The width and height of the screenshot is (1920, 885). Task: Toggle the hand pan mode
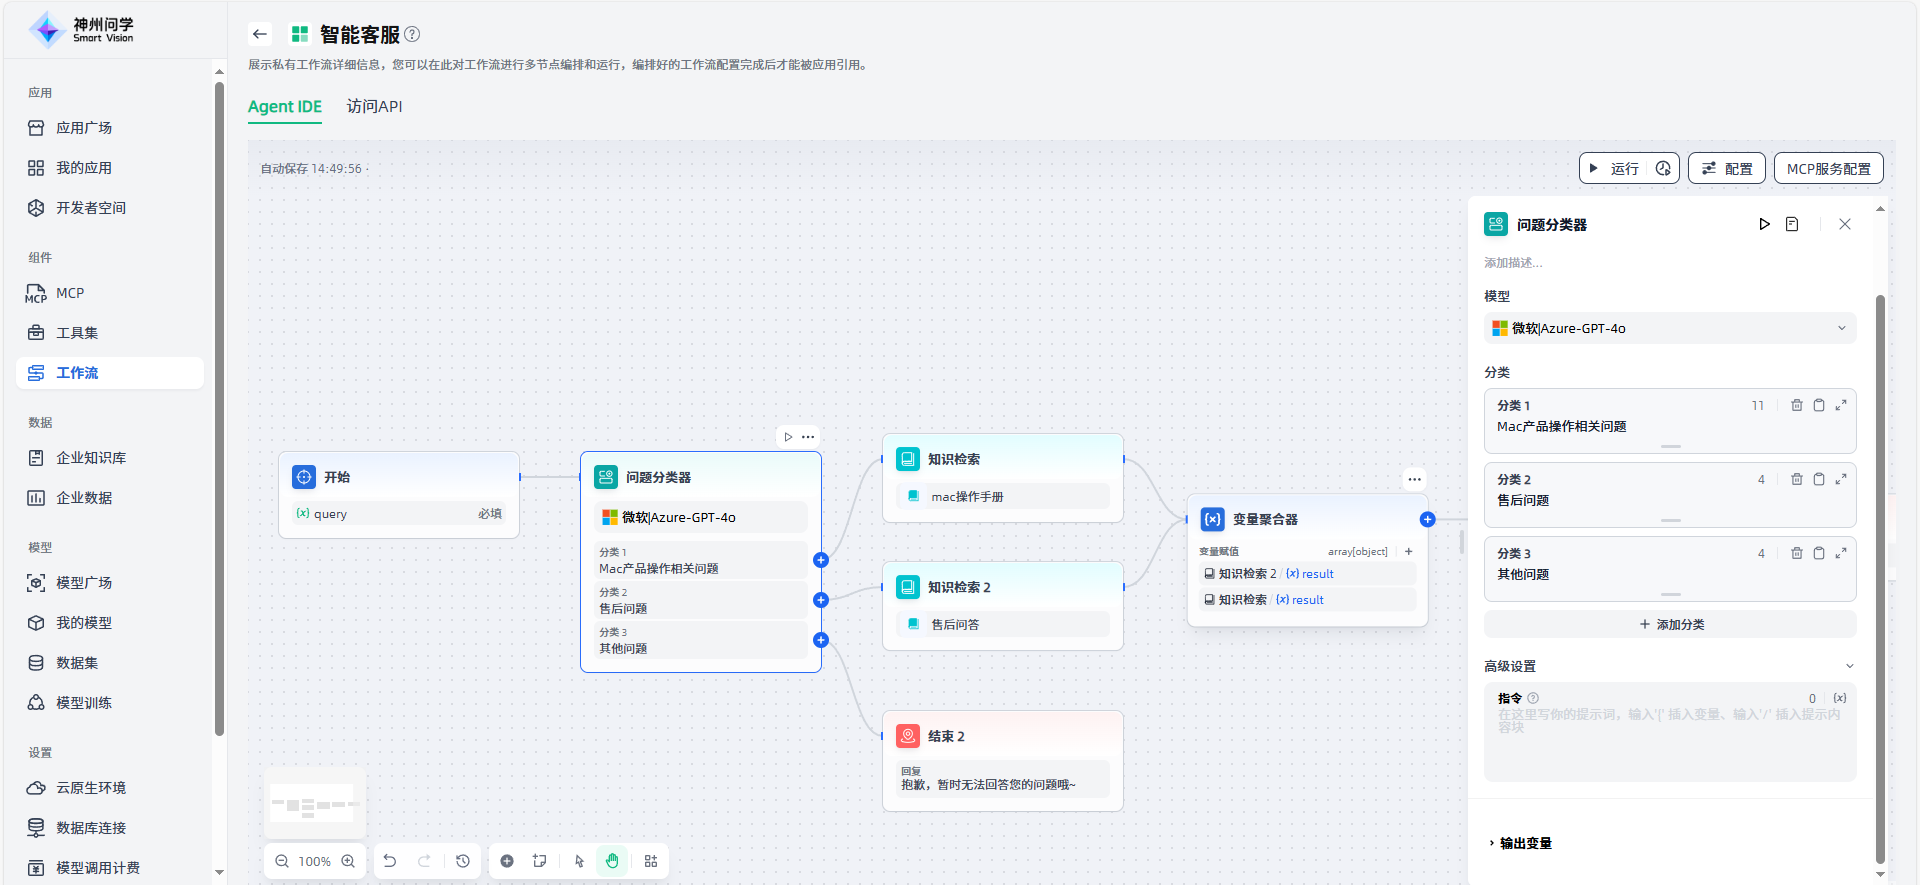pos(612,861)
